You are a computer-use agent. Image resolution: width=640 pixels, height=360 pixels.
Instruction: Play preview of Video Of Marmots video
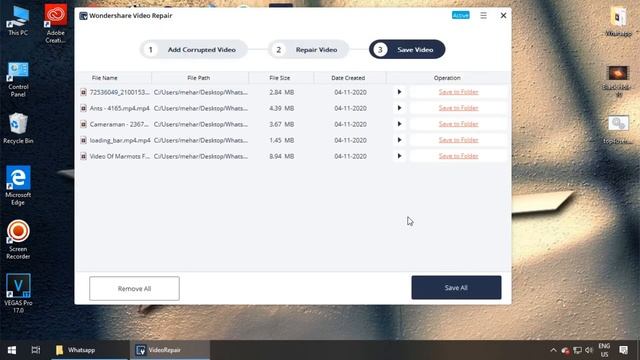point(399,156)
